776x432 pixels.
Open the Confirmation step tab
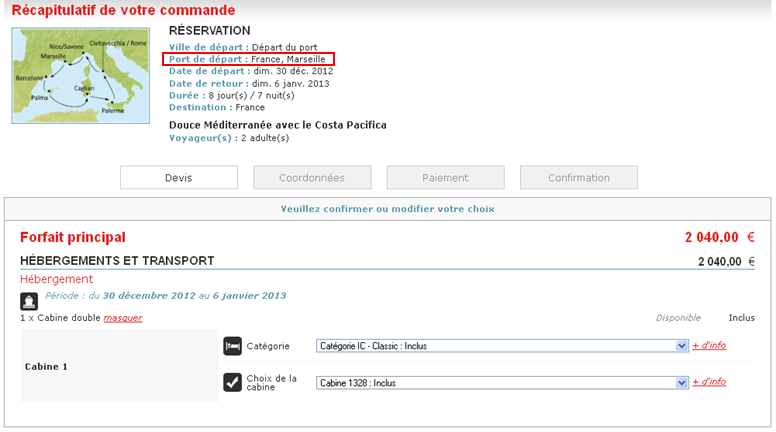[578, 178]
